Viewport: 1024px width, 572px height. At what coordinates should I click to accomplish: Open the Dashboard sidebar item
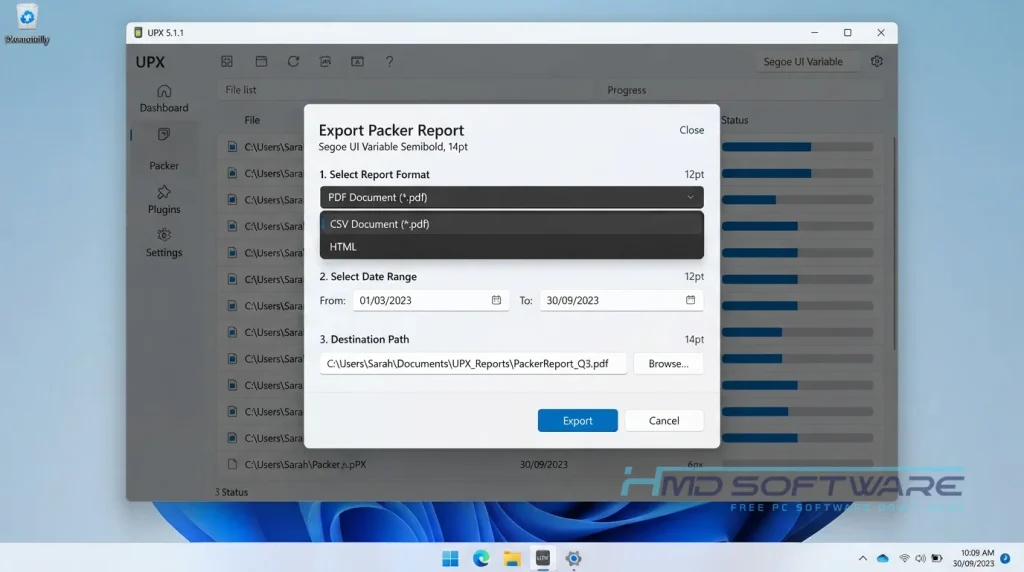coord(164,99)
